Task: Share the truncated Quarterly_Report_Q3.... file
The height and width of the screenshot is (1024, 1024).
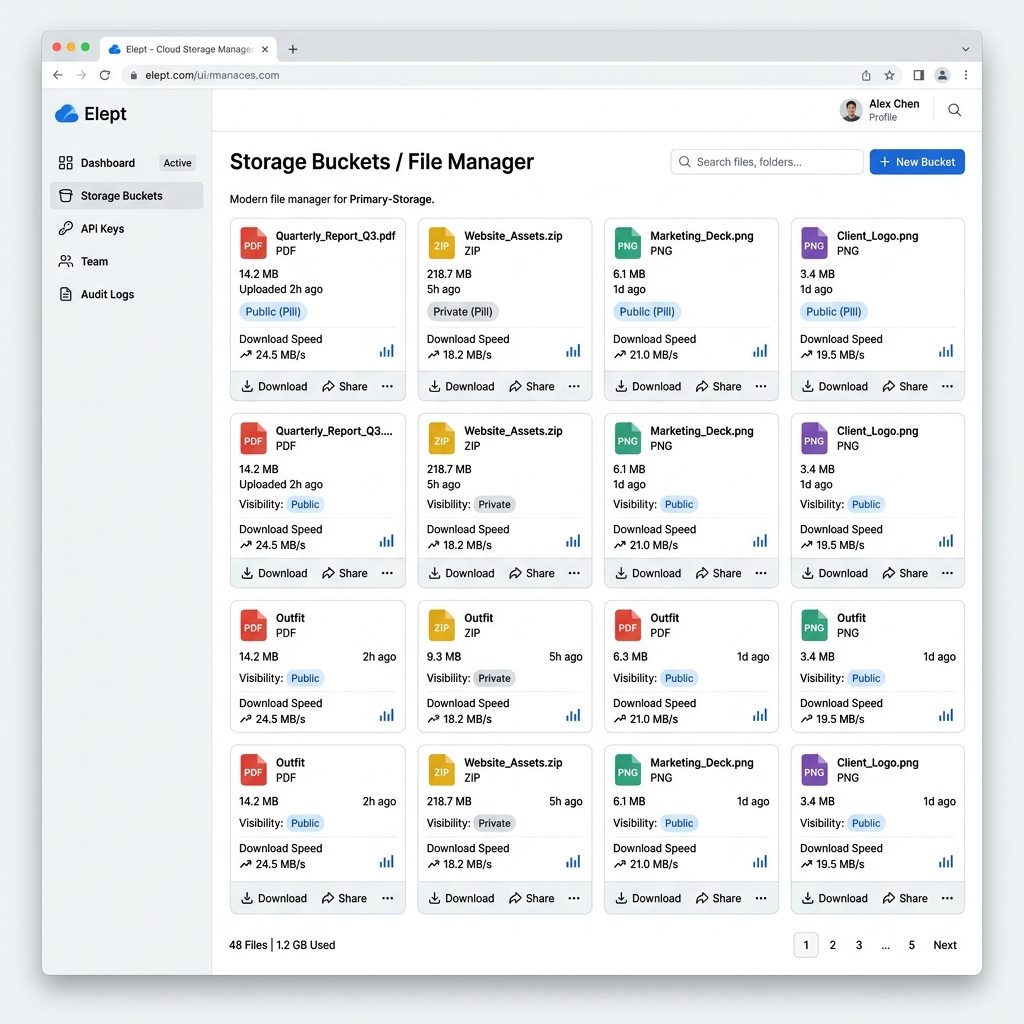Action: click(345, 573)
